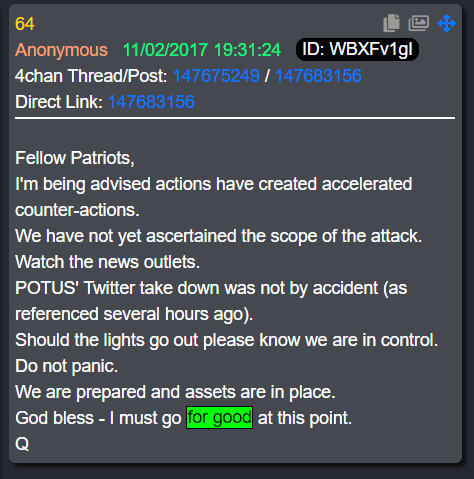Click the blue four-arrow move icon

point(447,23)
